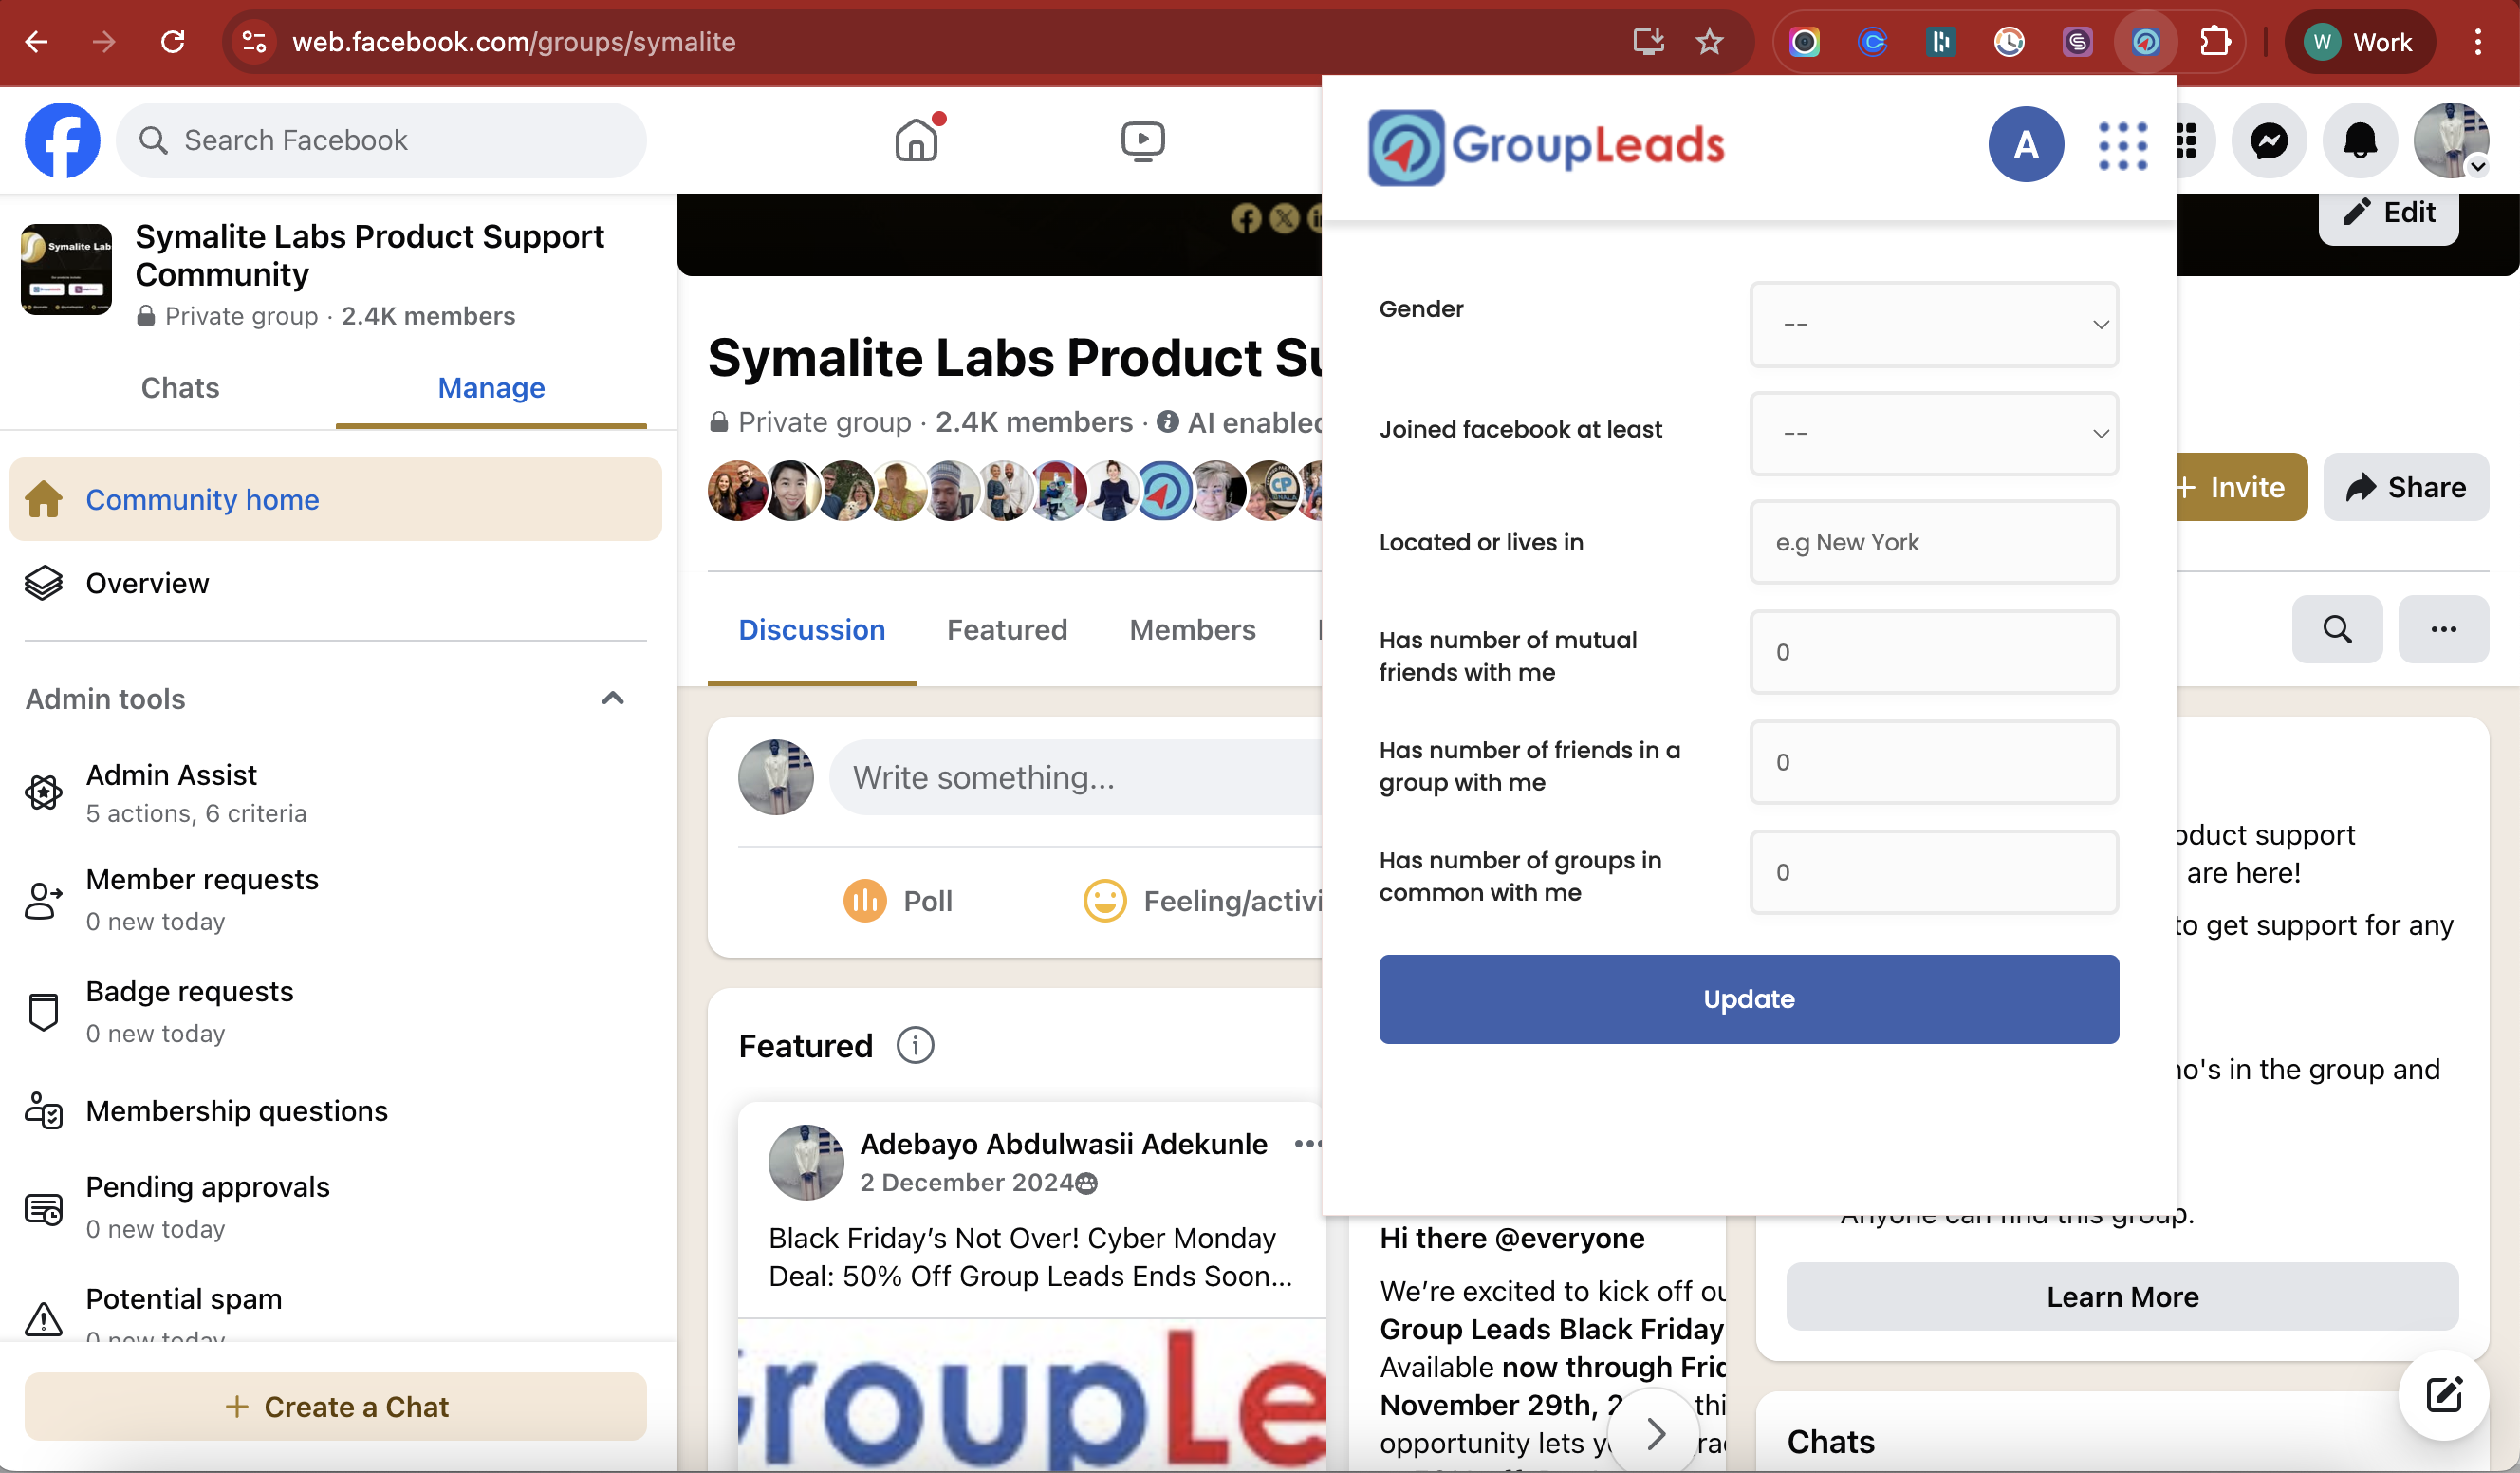Go back to previous page
Viewport: 2520px width, 1473px height.
pyautogui.click(x=36, y=42)
